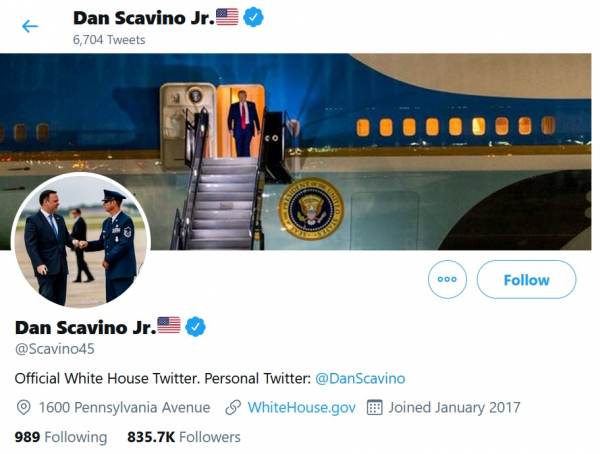Image resolution: width=600 pixels, height=454 pixels.
Task: Click the 1600 Pennsylvania Avenue location text
Action: tap(124, 408)
